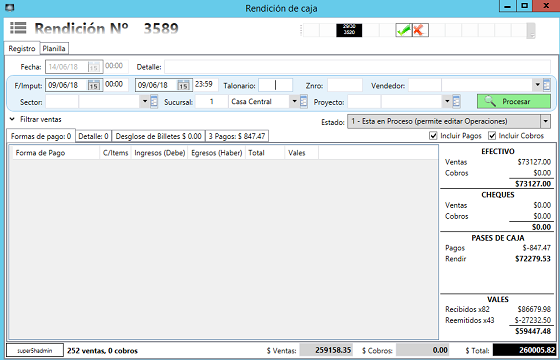560x360 pixels.
Task: Click the Rendir amount $72279.53
Action: click(x=532, y=259)
